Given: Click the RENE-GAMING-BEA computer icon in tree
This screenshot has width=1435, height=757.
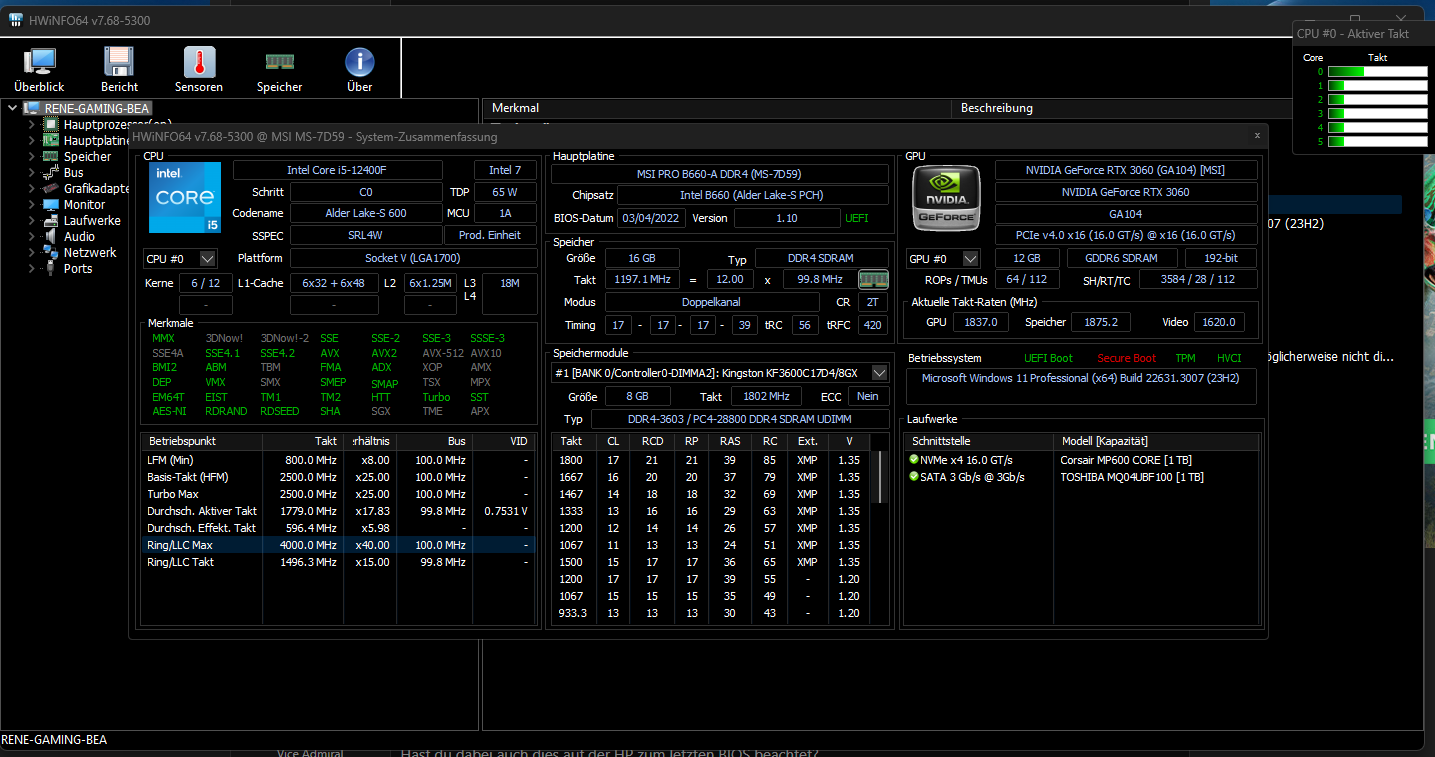Looking at the screenshot, I should pos(32,108).
